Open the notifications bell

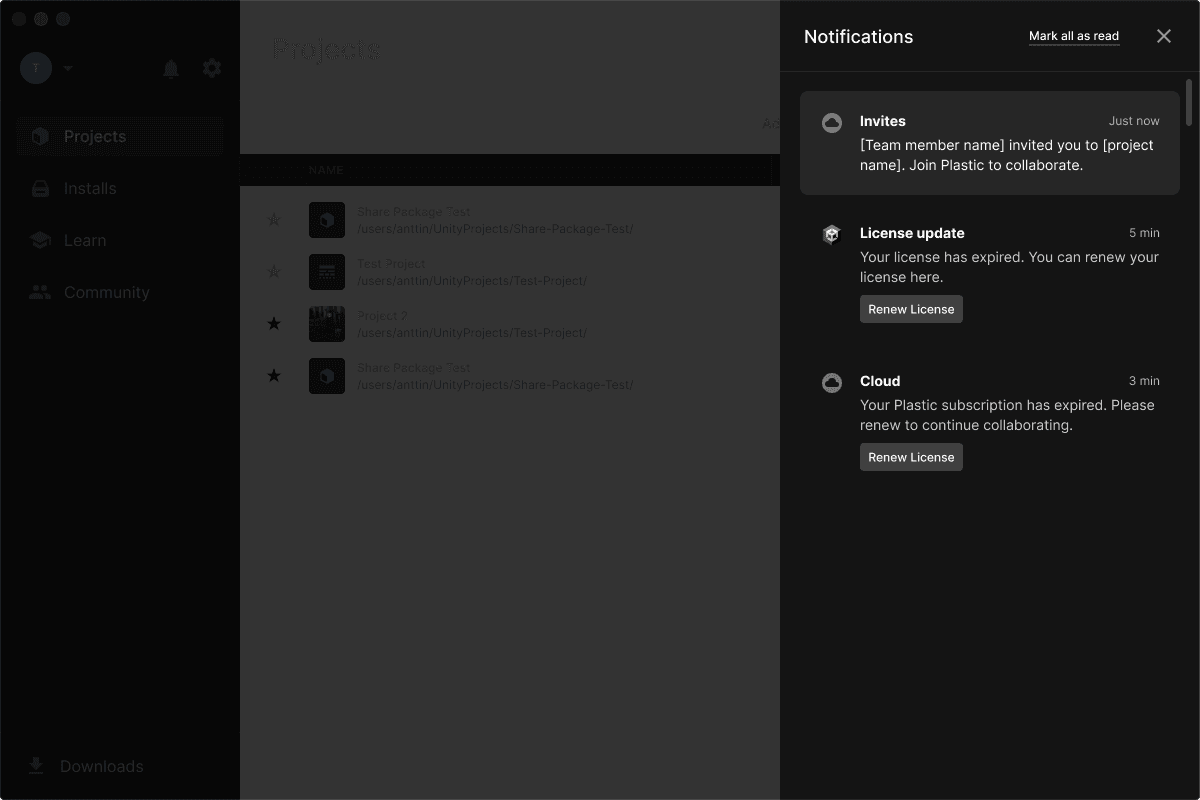point(171,68)
